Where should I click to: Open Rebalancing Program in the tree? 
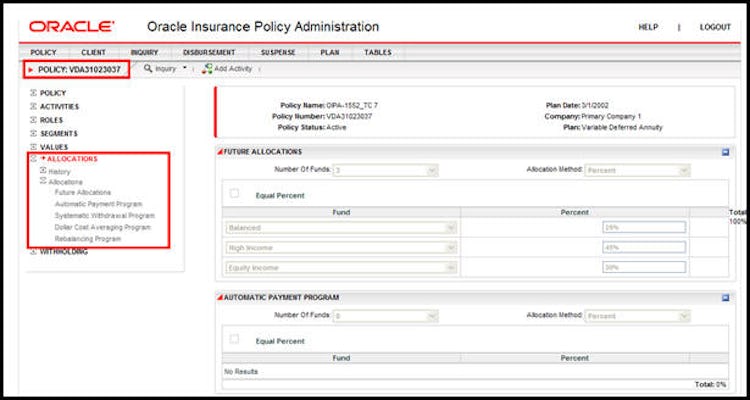click(88, 239)
